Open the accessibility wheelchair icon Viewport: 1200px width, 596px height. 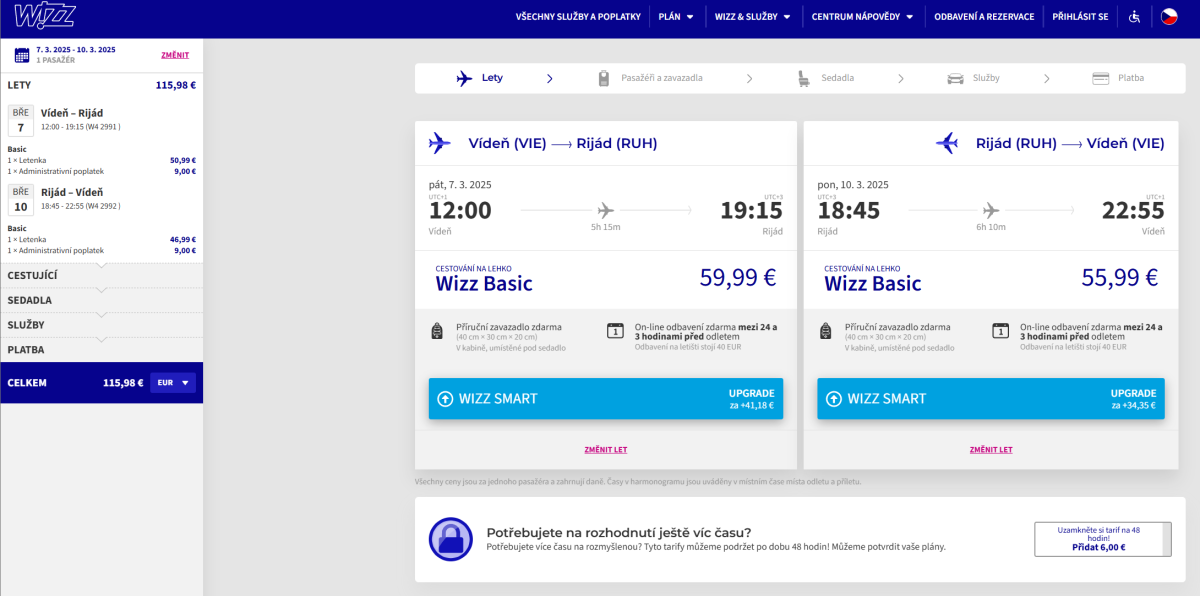1134,17
